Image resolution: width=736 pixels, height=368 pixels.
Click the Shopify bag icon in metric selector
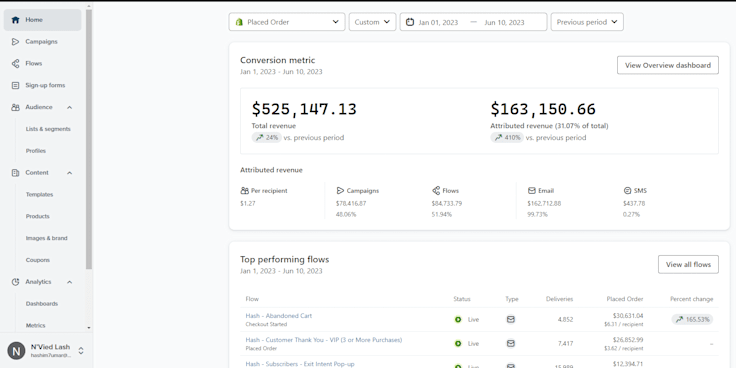[239, 22]
